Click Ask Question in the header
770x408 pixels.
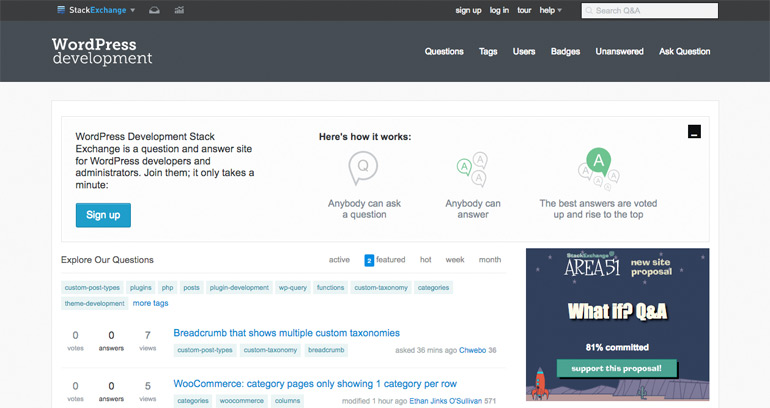[x=685, y=52]
